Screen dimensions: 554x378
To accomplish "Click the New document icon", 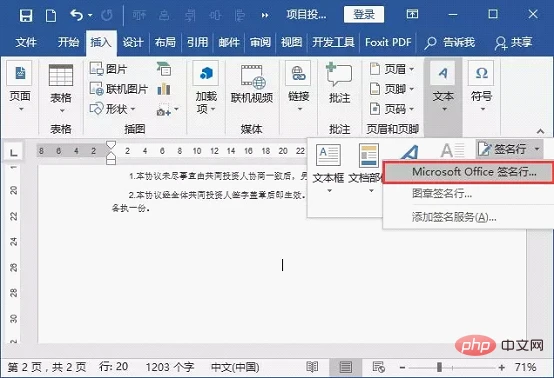I will click(x=51, y=15).
